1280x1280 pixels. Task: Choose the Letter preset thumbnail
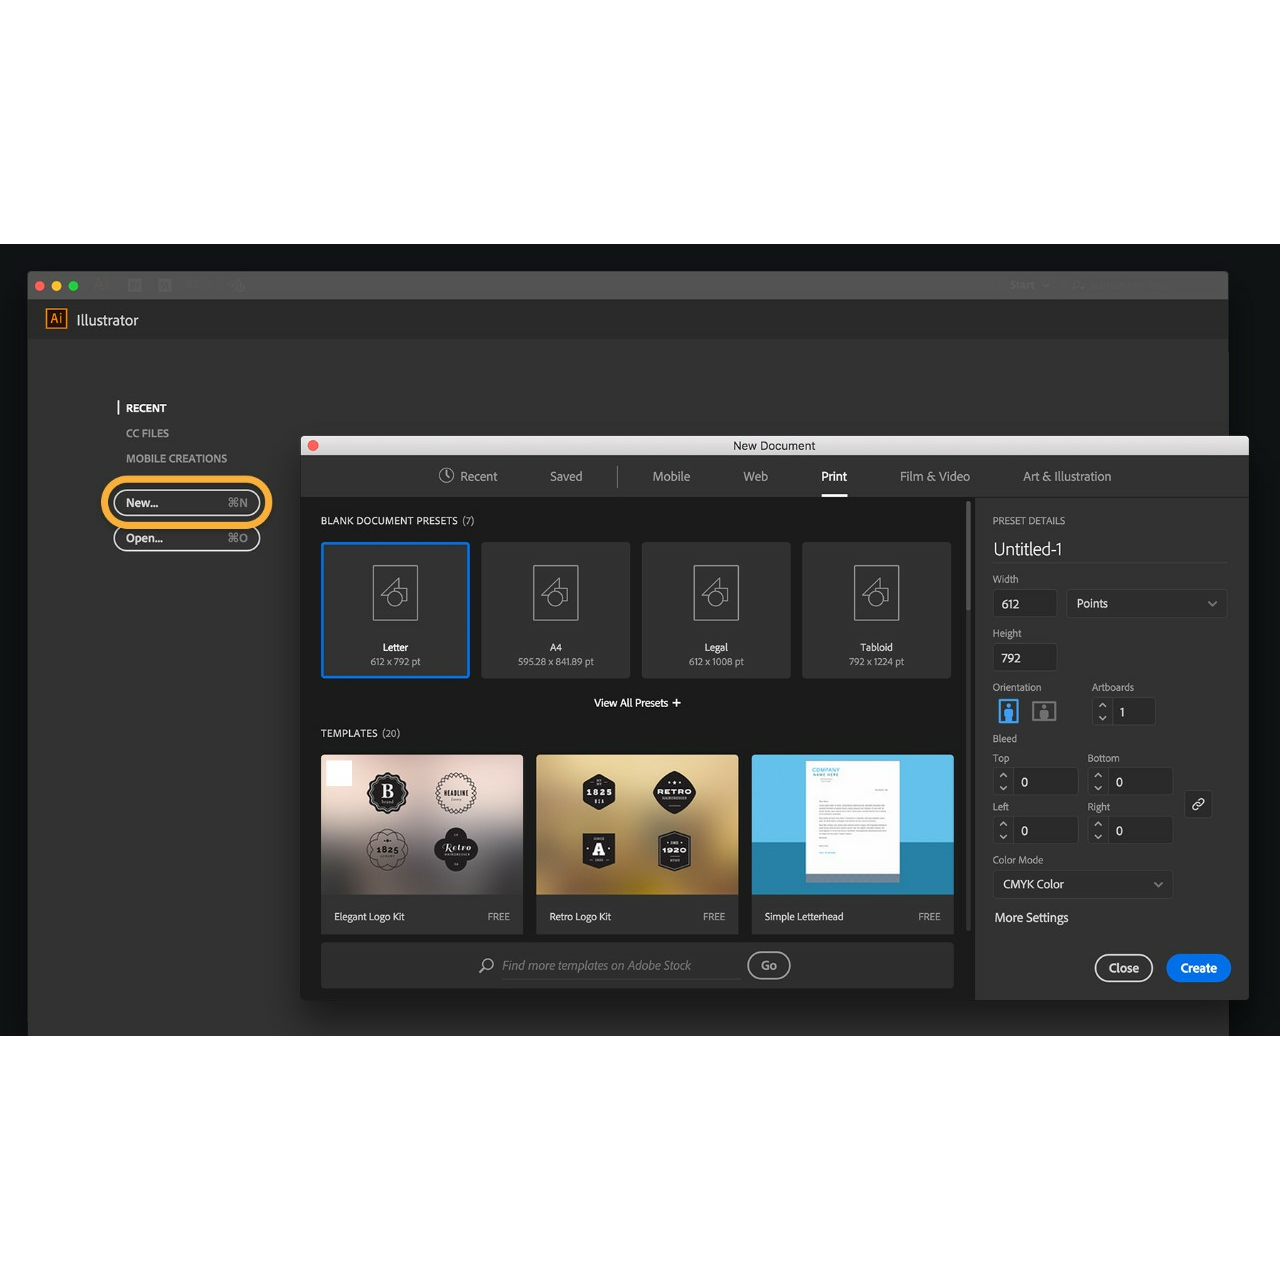395,610
